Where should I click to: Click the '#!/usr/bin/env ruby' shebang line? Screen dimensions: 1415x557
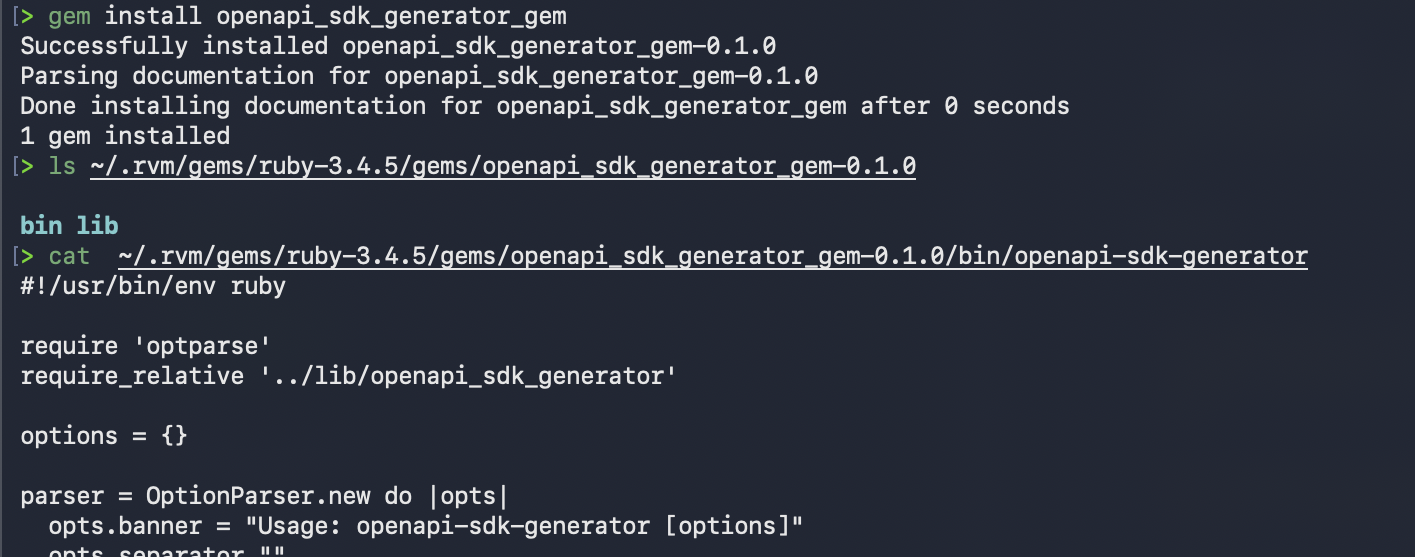[x=153, y=286]
